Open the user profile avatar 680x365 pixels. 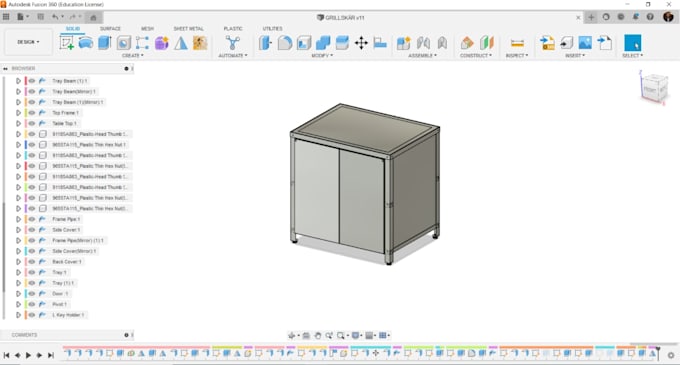[668, 17]
